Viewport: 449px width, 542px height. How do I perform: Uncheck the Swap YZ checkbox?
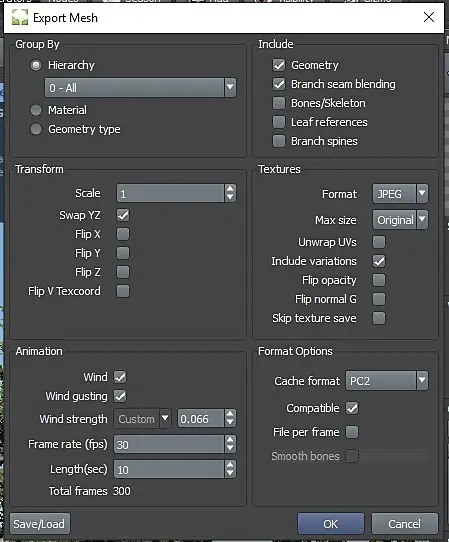click(123, 215)
